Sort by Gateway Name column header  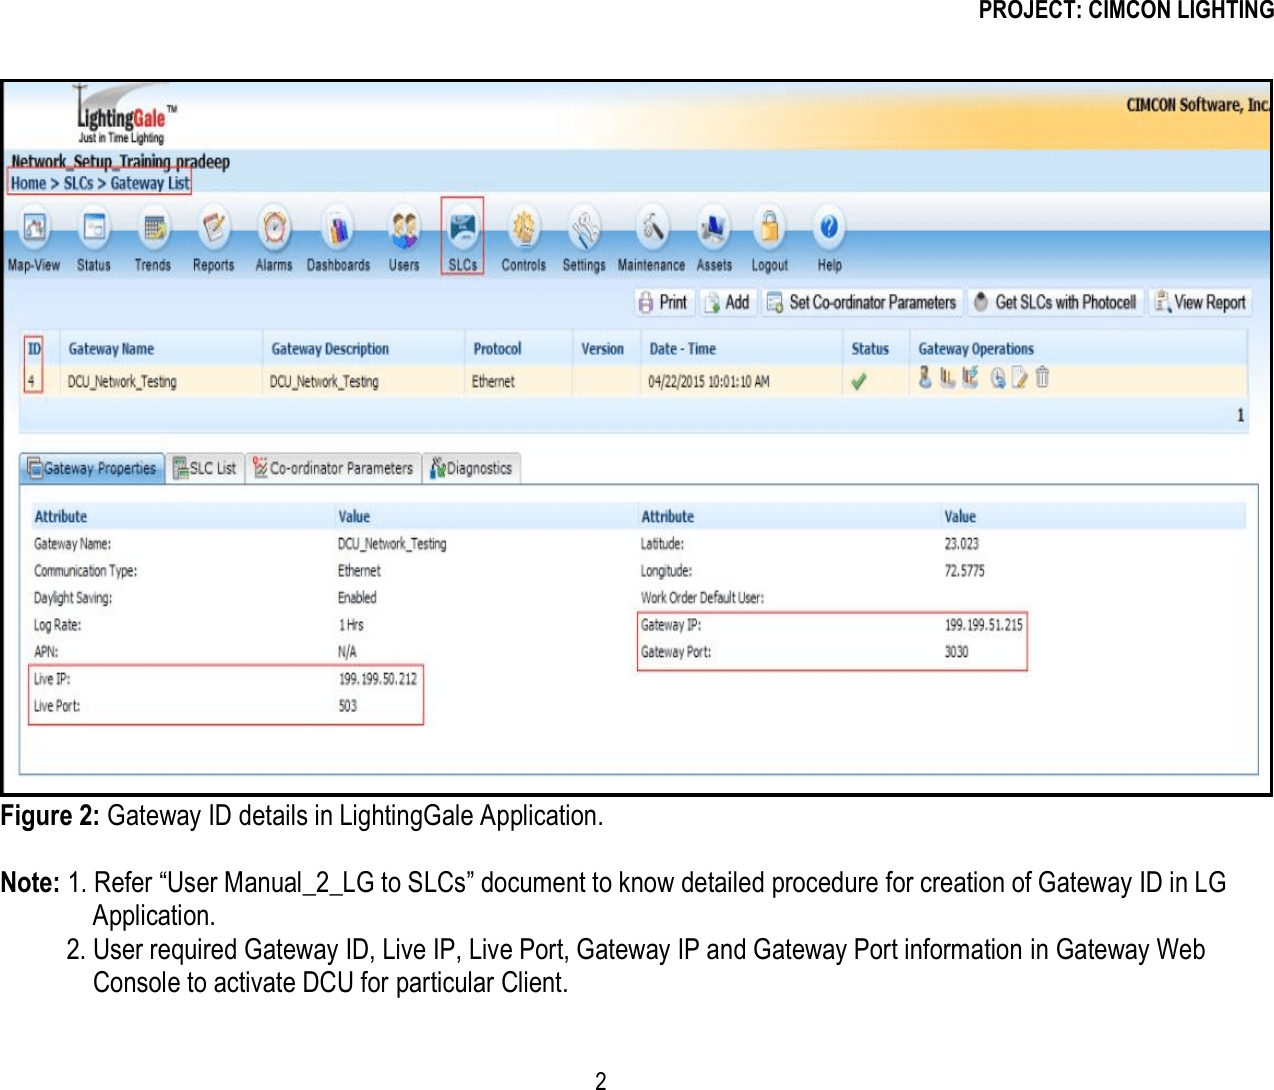(x=111, y=349)
